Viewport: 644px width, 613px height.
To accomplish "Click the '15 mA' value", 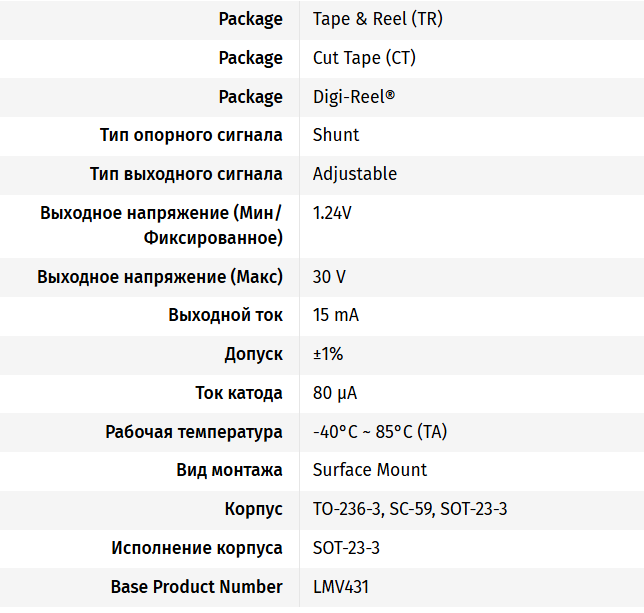I will pyautogui.click(x=336, y=315).
